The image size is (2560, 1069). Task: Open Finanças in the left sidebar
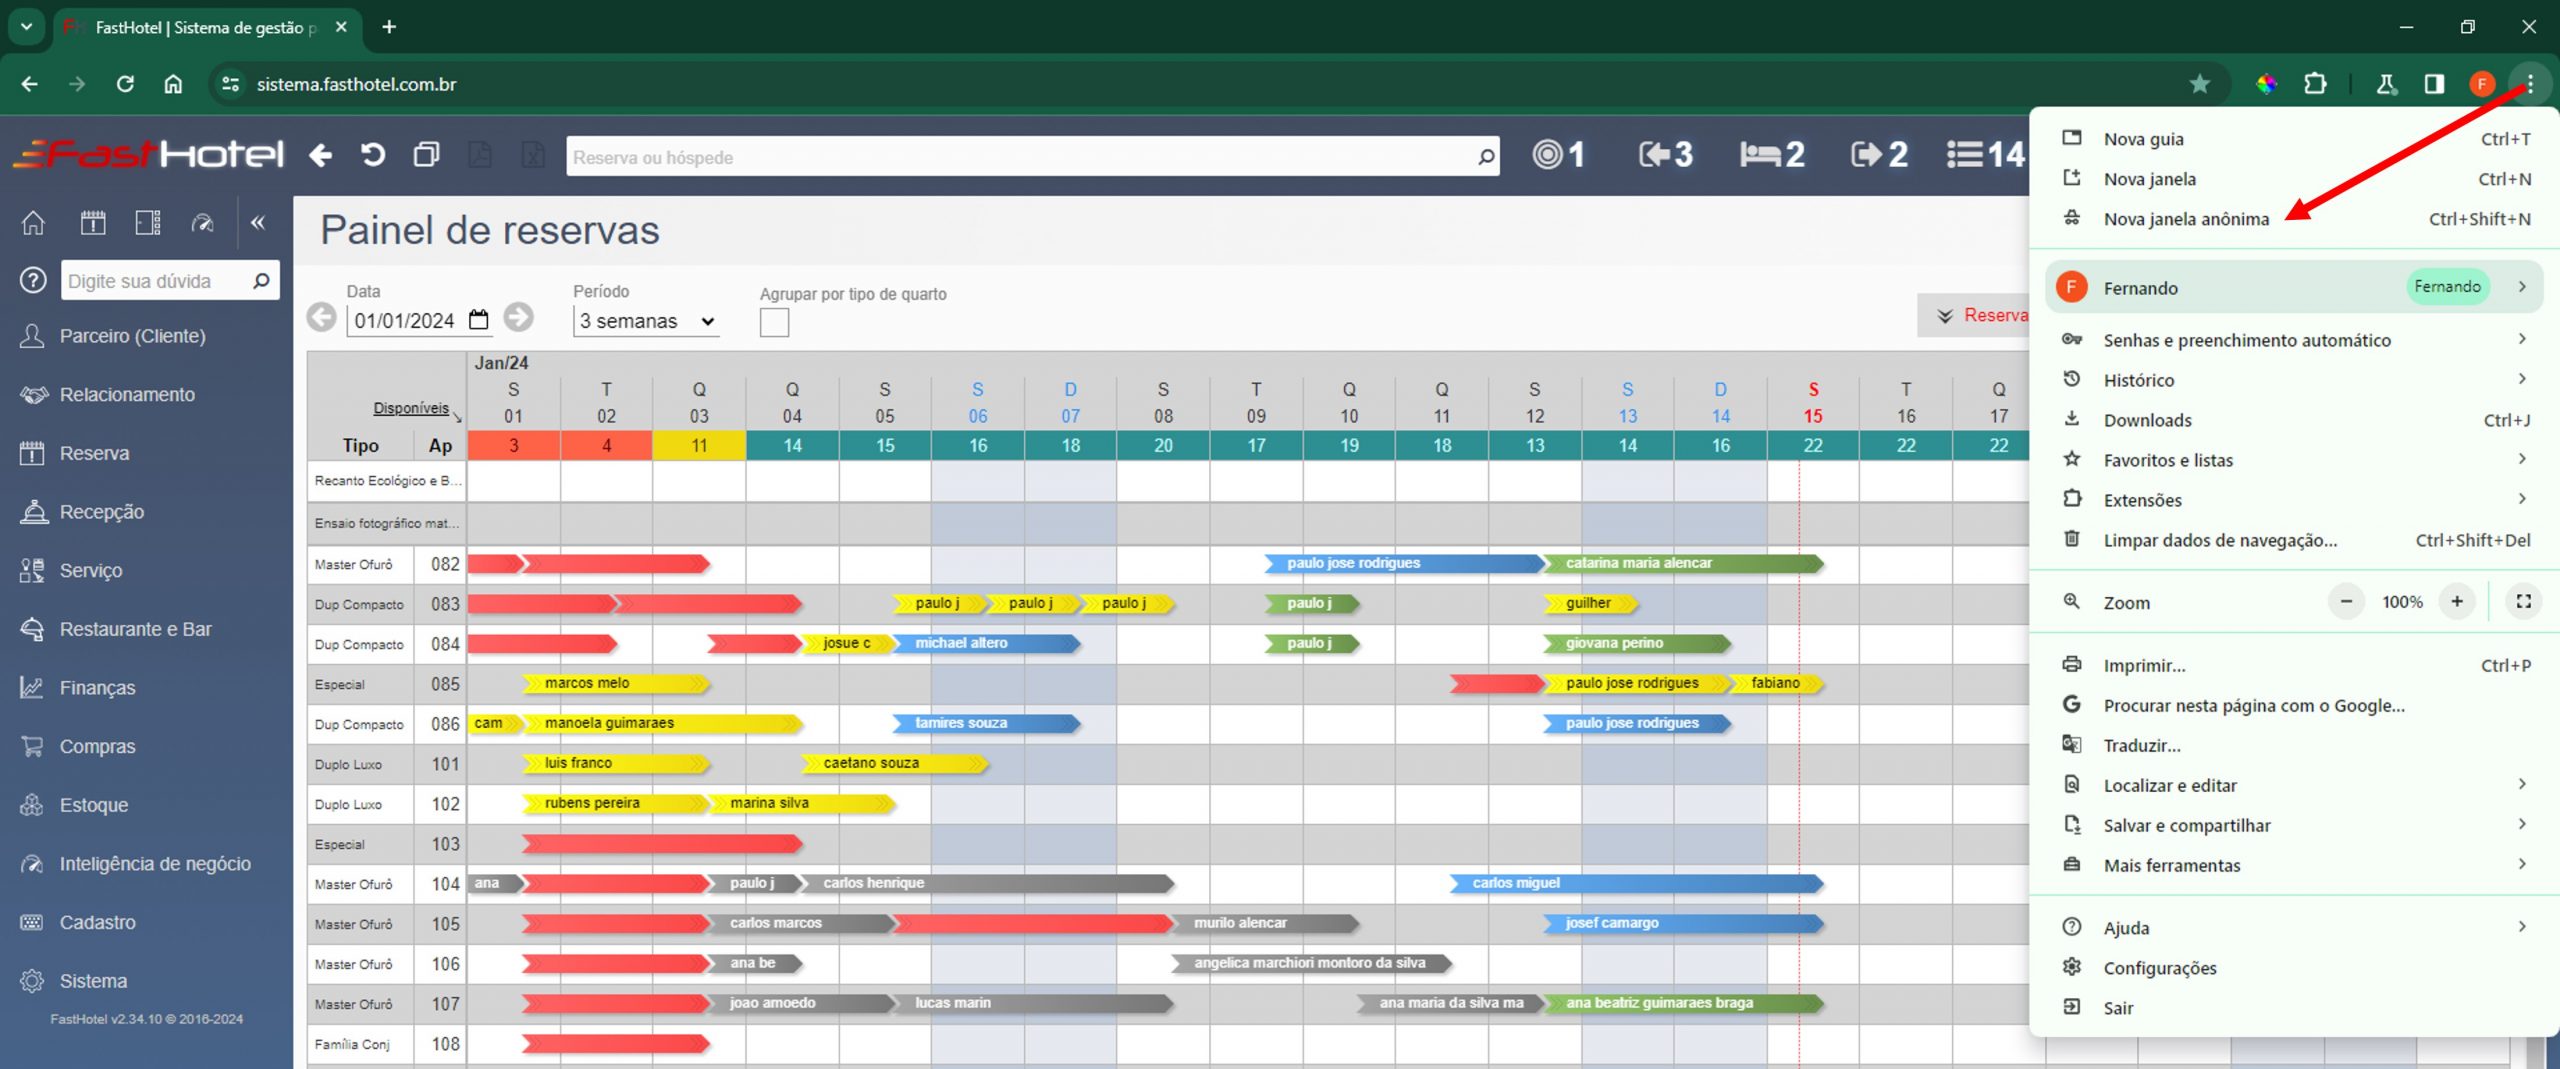pos(97,688)
